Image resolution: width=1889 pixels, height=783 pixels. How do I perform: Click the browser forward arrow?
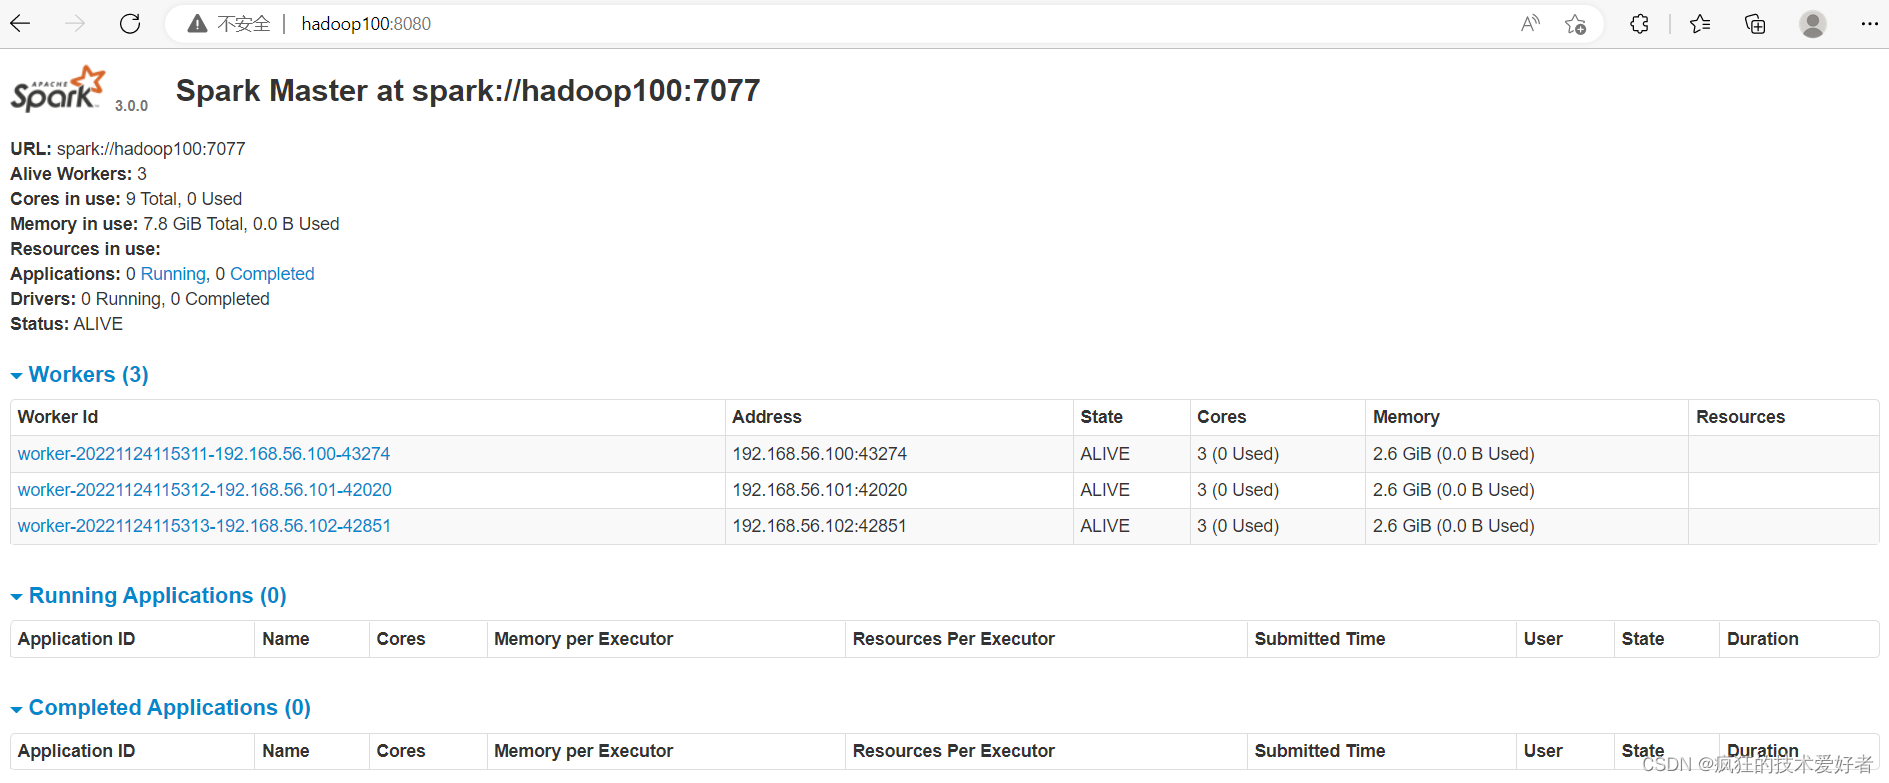click(x=75, y=24)
